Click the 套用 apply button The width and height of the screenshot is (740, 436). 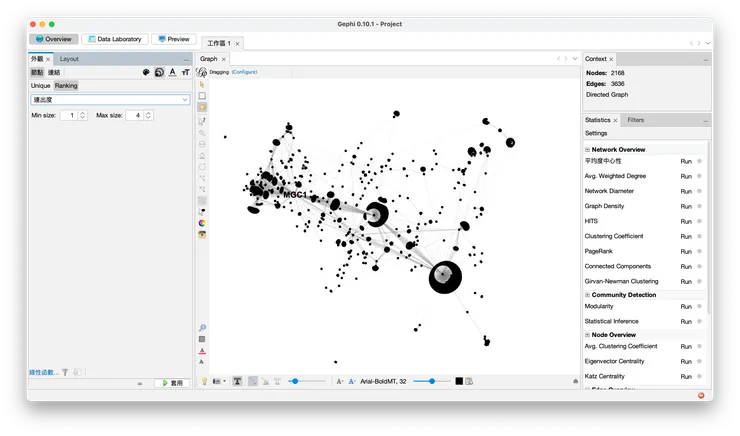(x=172, y=383)
